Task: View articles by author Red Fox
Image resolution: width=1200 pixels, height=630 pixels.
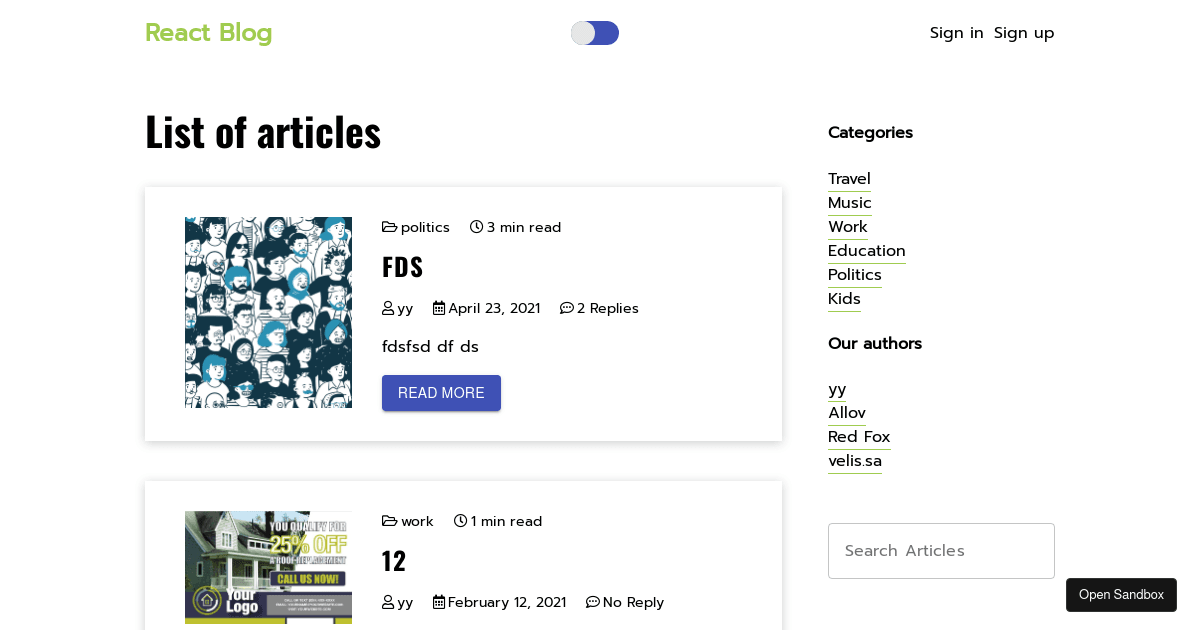Action: (859, 437)
